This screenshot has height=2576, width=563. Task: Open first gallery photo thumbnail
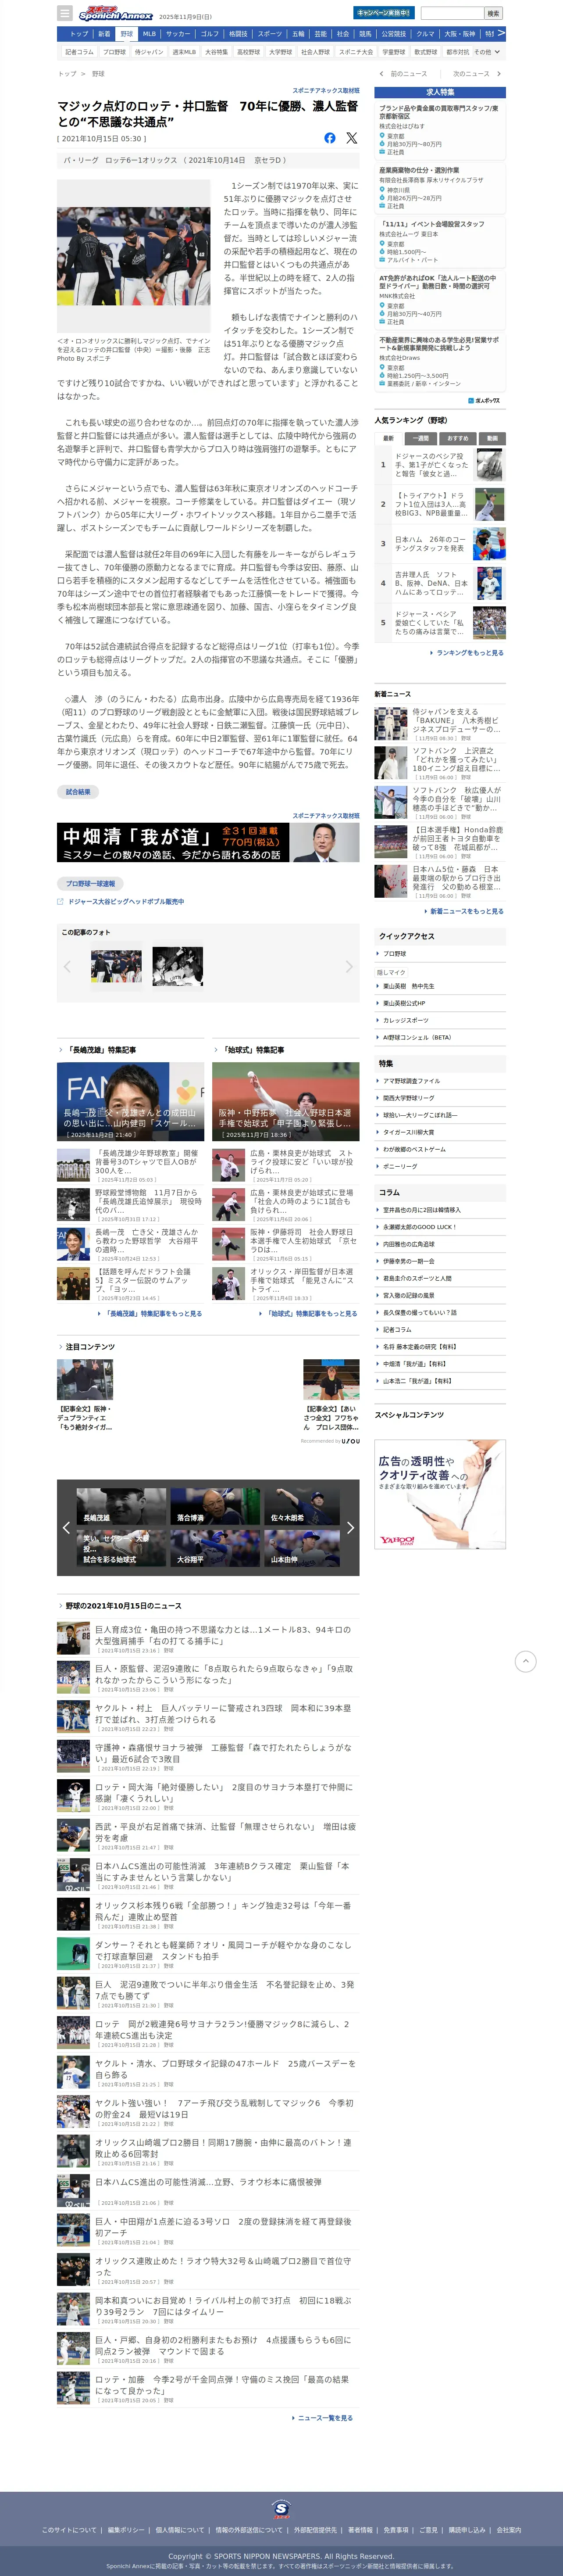116,966
